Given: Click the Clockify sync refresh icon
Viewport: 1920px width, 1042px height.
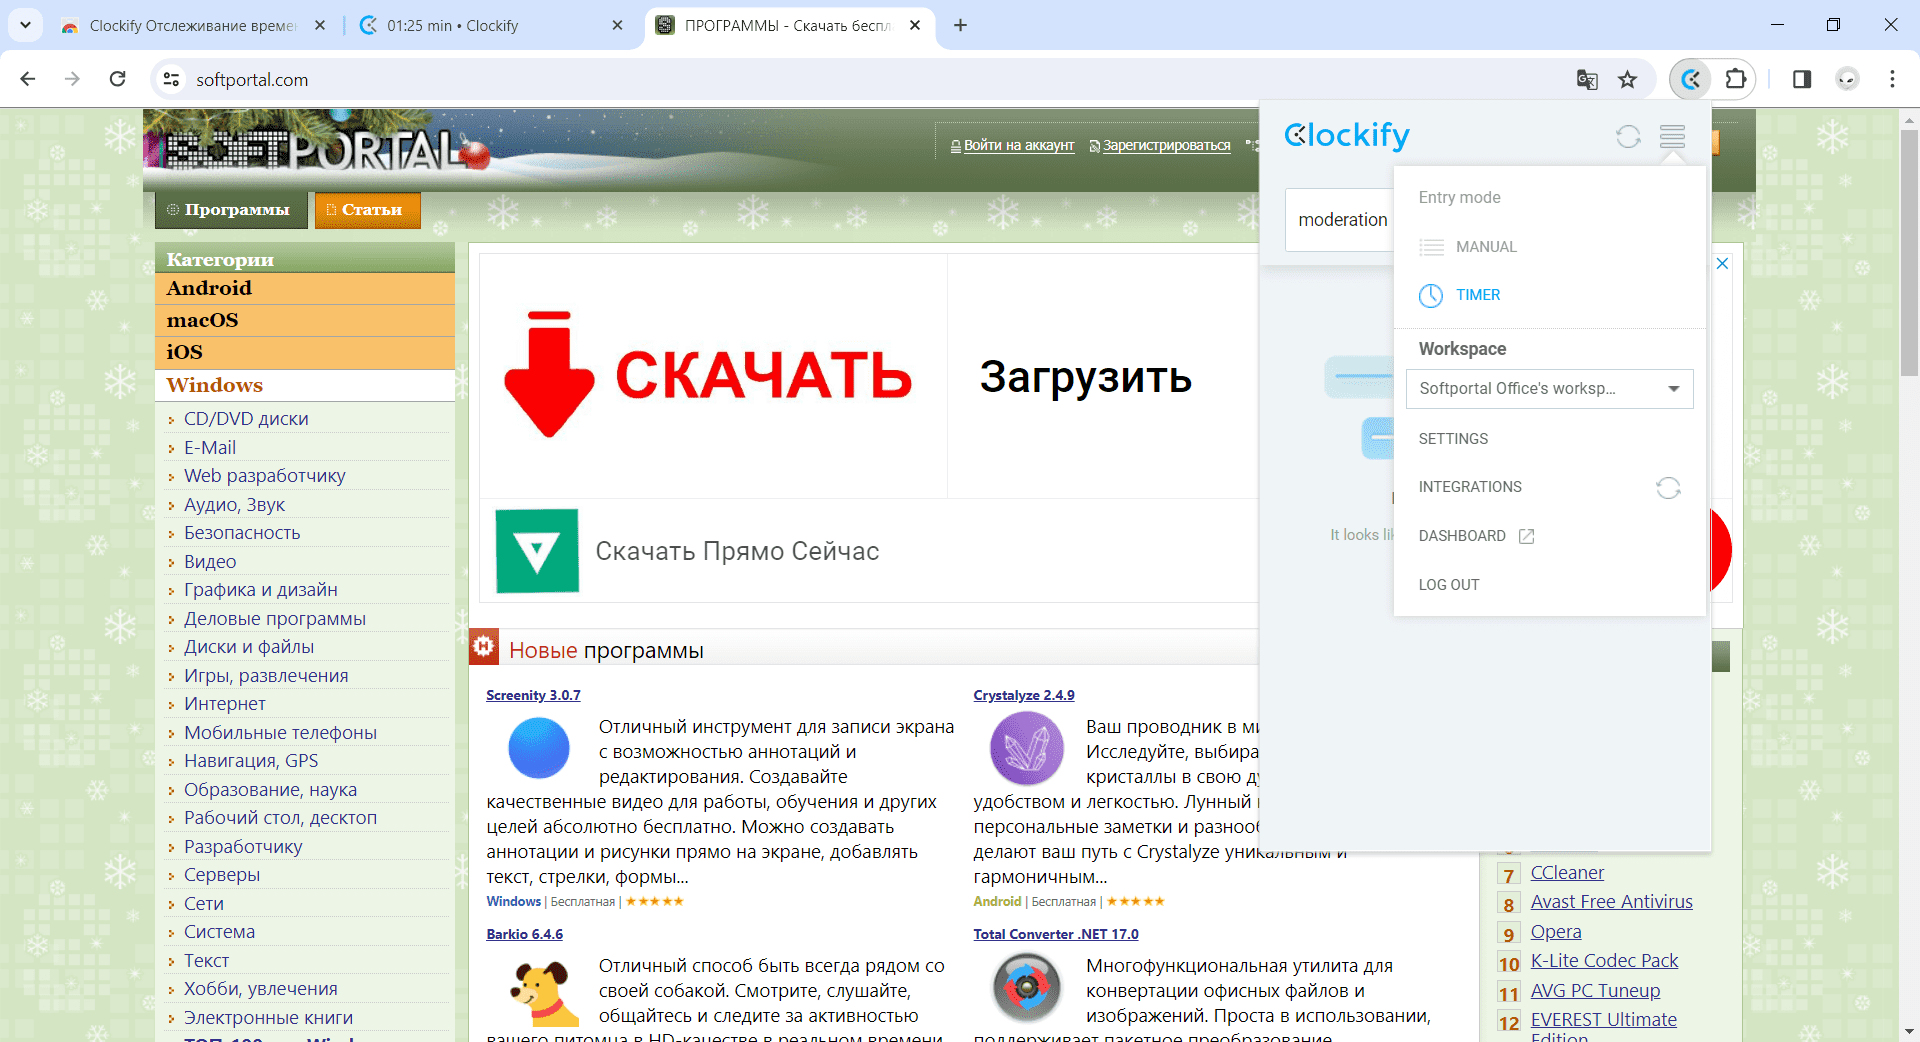Looking at the screenshot, I should [1628, 136].
